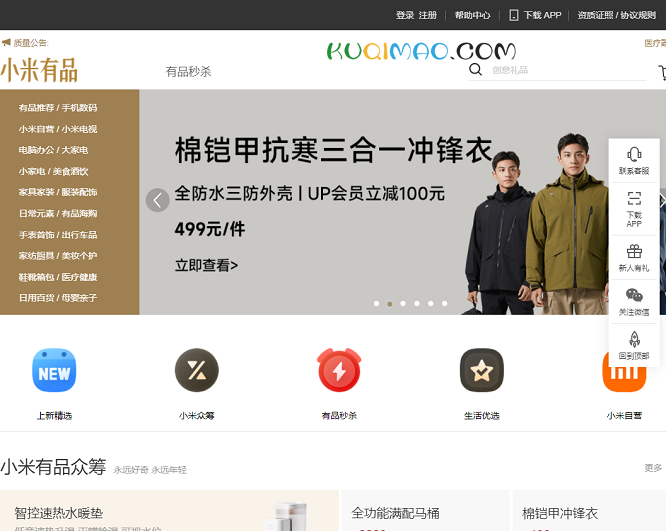666x531 pixels.
Task: Click 有品秒杀 nav link in header
Action: coord(188,71)
